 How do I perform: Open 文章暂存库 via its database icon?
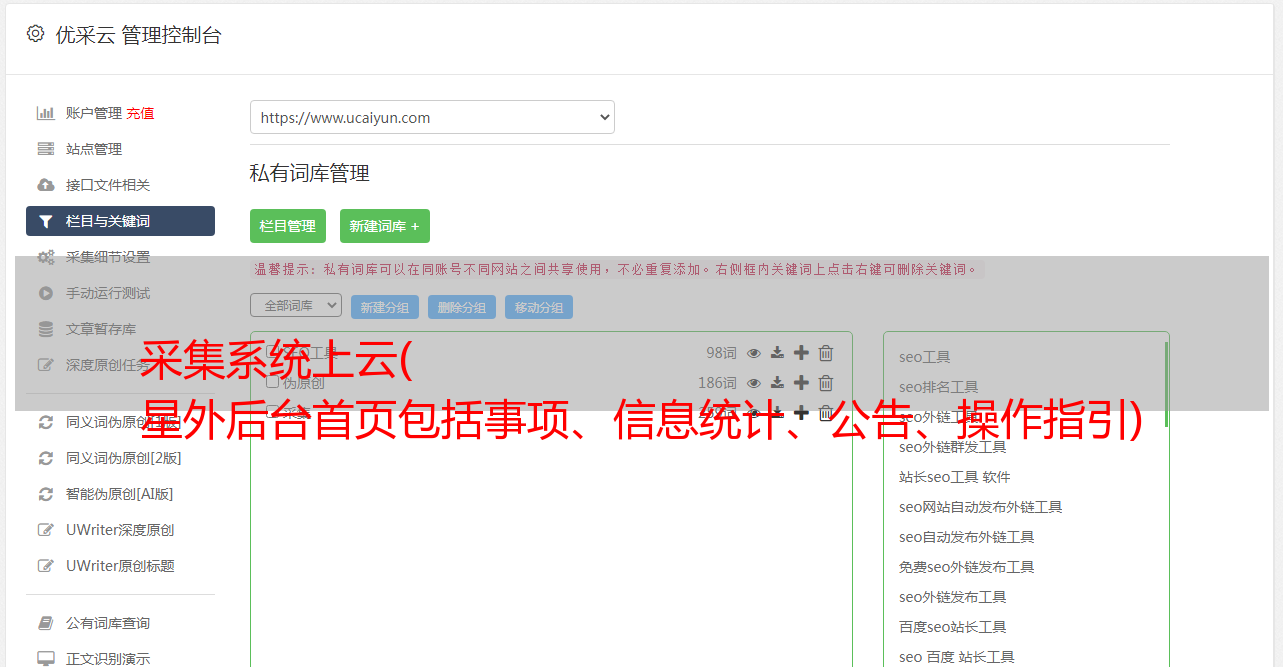(x=46, y=329)
